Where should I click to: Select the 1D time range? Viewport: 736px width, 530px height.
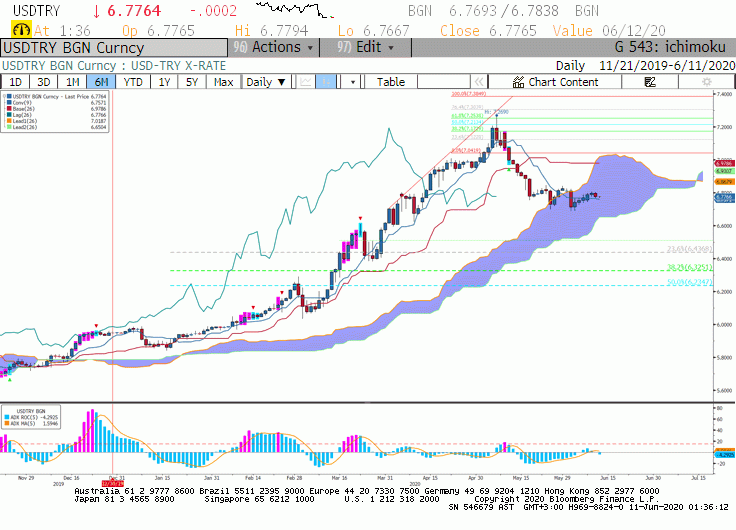(x=15, y=82)
